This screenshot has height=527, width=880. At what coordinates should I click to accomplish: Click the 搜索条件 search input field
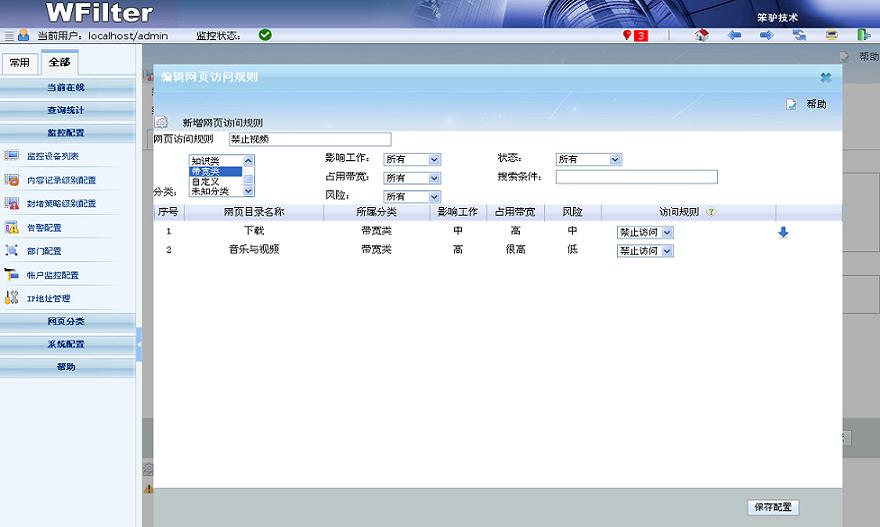pos(636,177)
